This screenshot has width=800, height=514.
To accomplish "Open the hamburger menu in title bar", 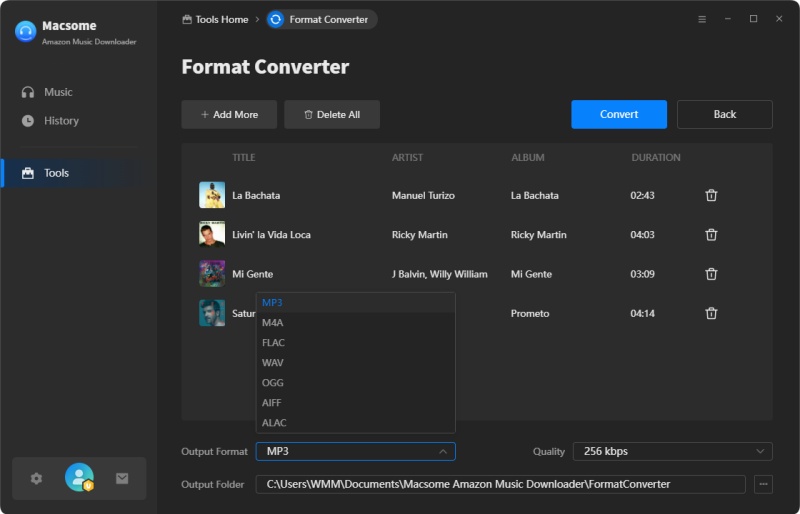I will pos(702,19).
